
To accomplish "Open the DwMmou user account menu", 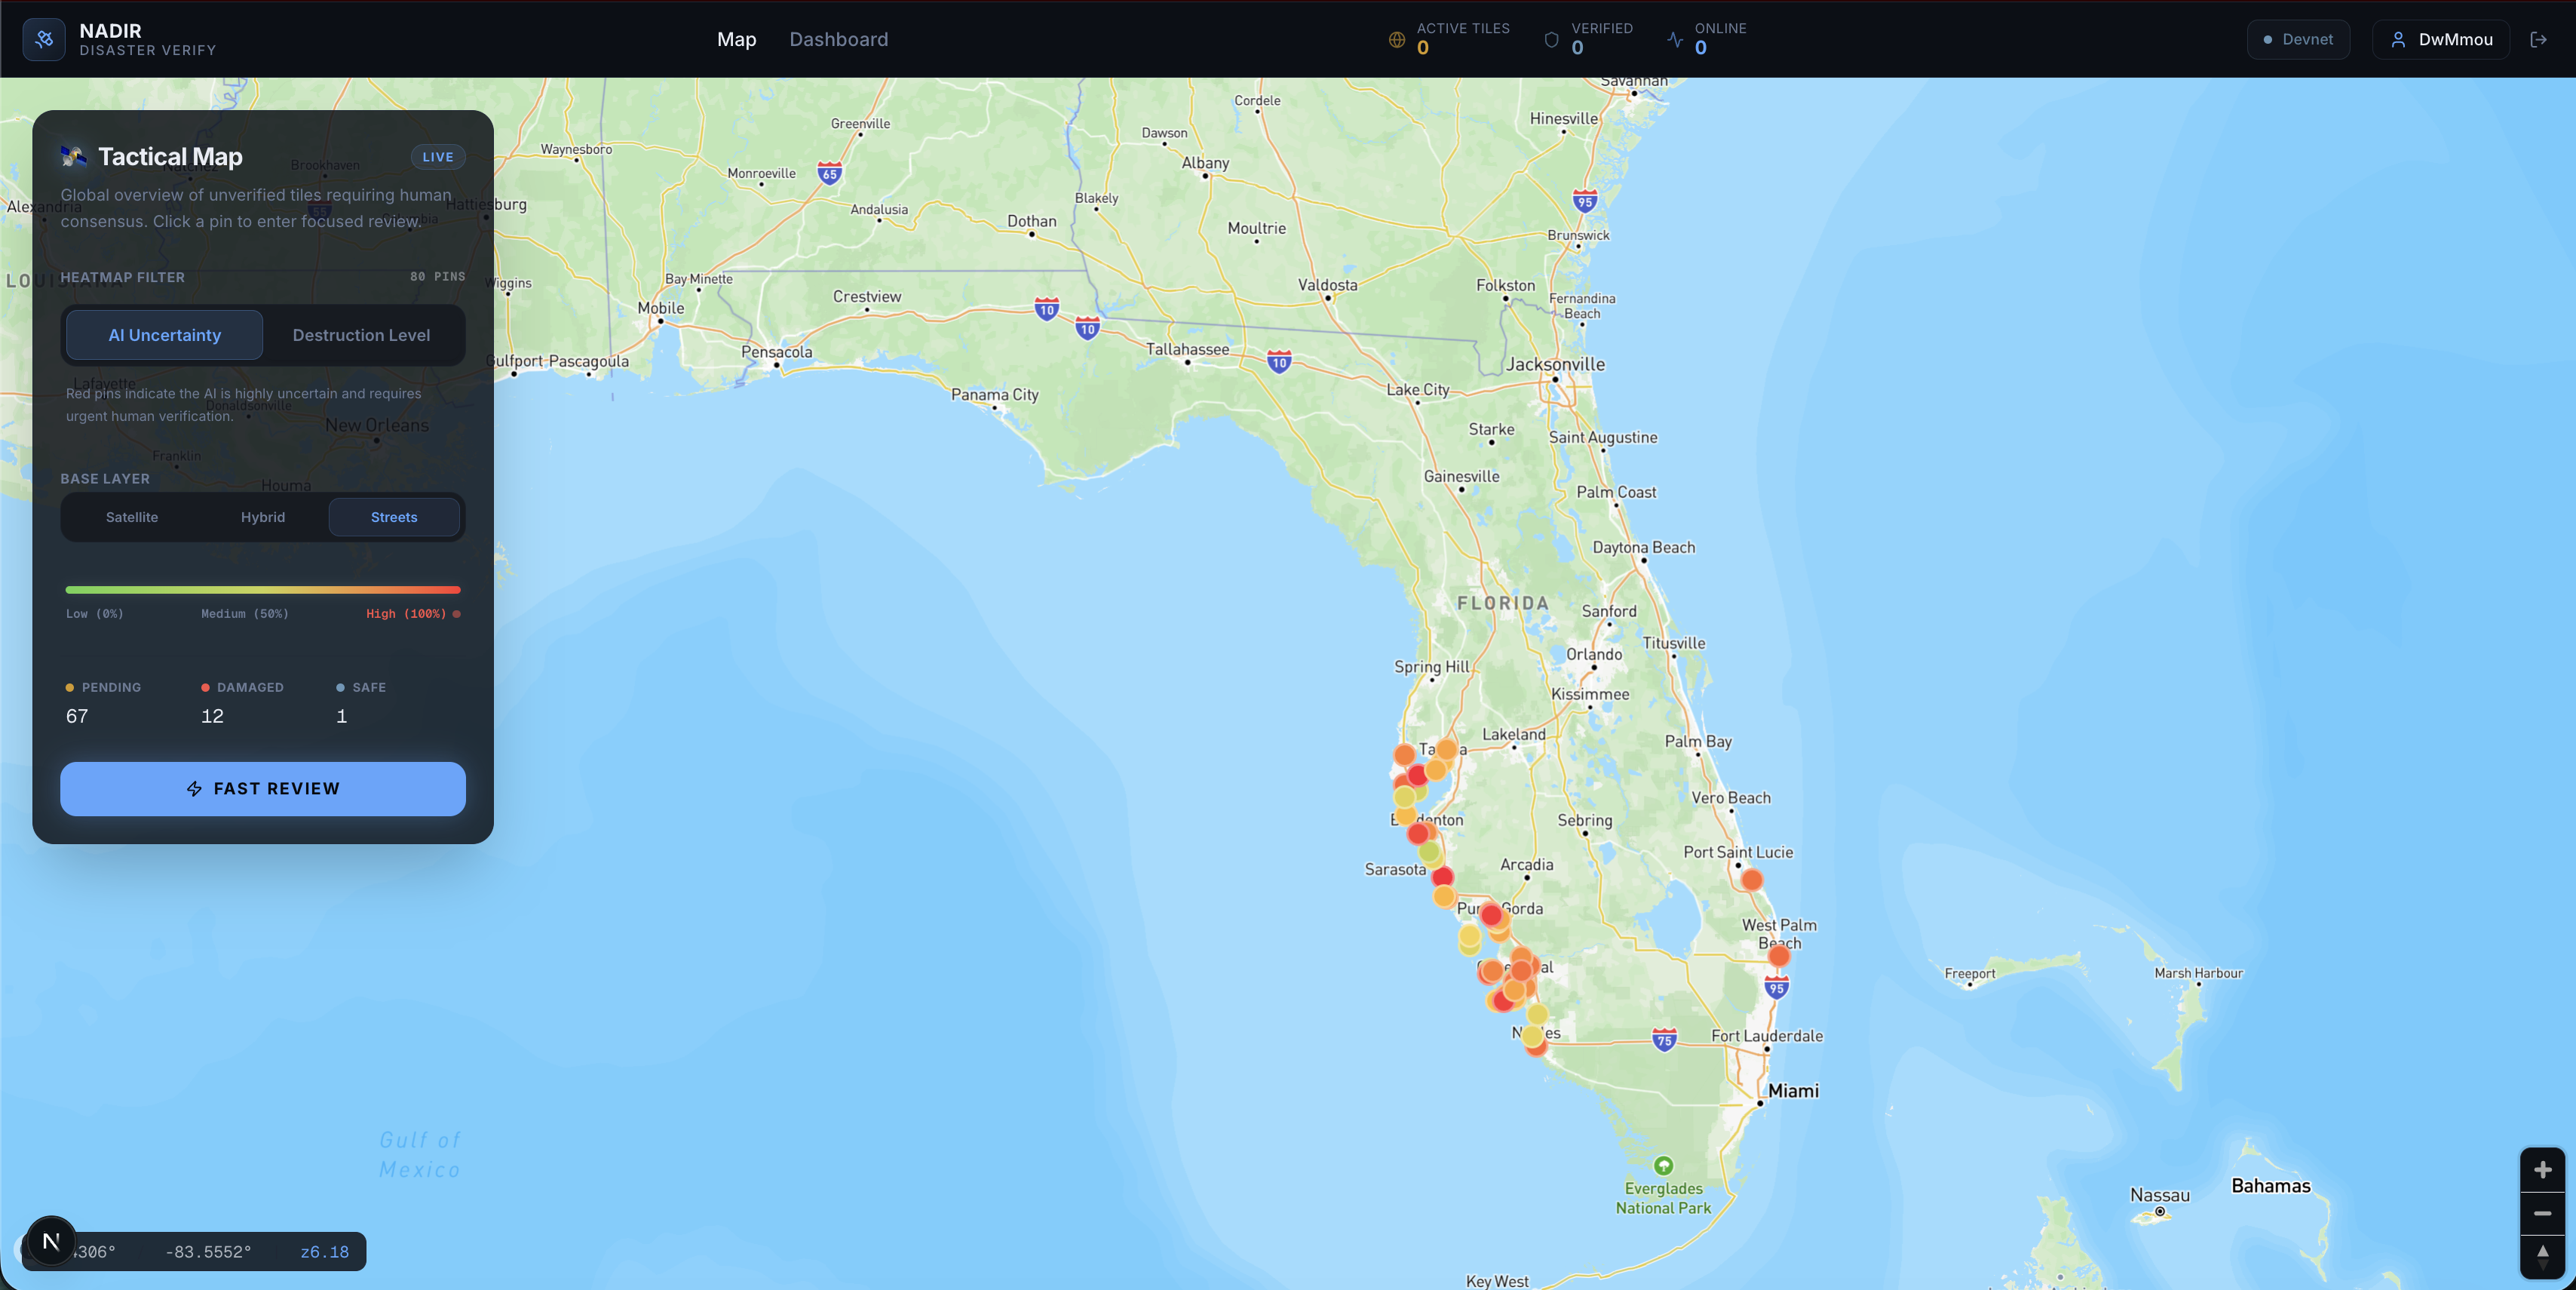I will click(x=2441, y=39).
